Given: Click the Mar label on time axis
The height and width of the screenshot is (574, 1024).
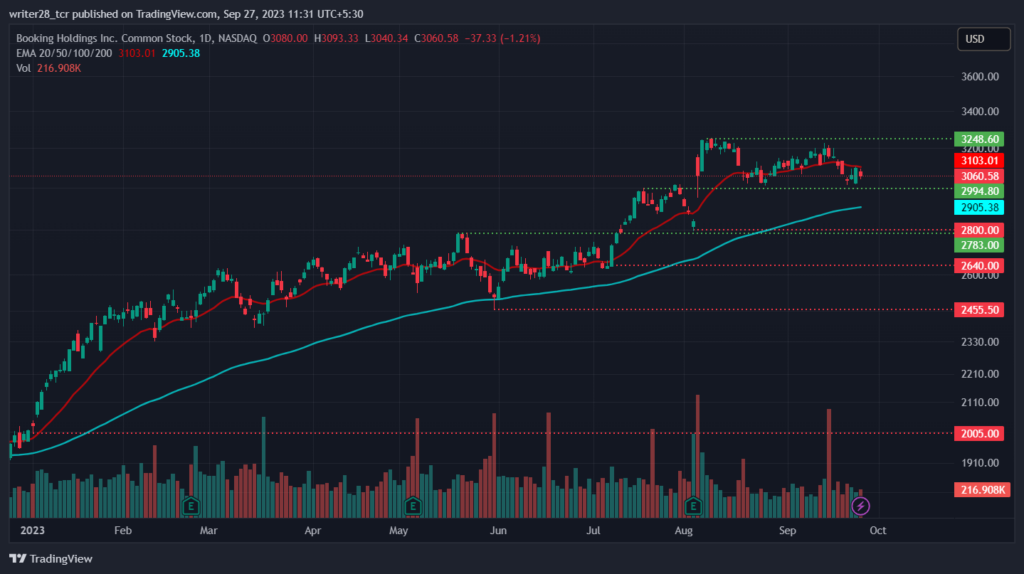Looking at the screenshot, I should tap(208, 531).
